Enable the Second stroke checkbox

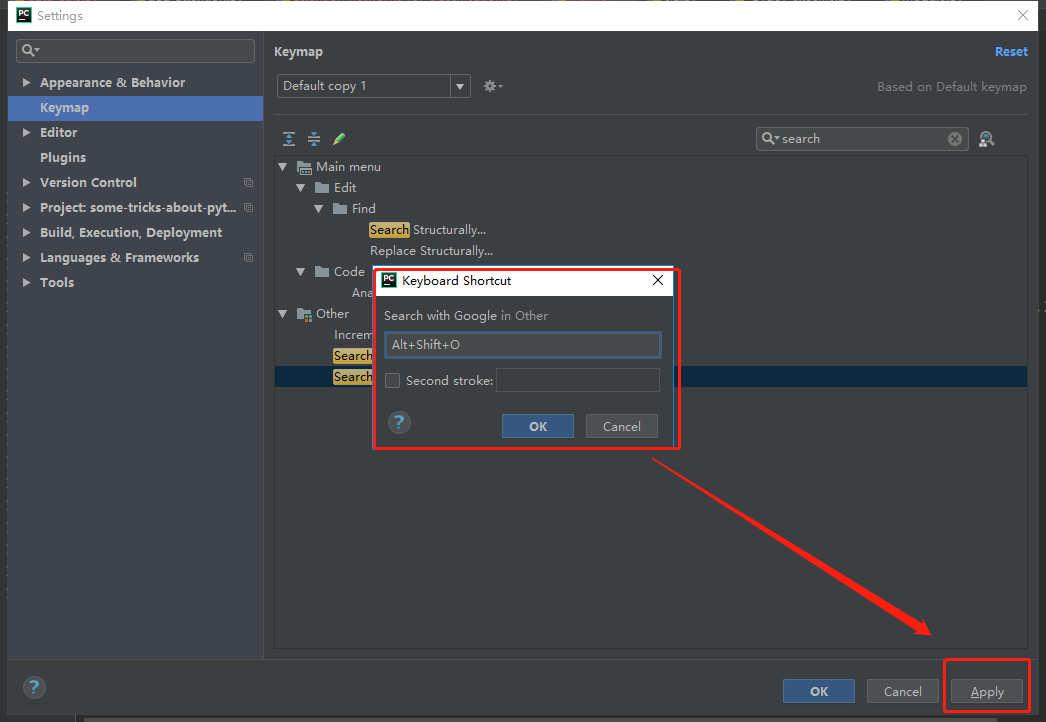(392, 380)
